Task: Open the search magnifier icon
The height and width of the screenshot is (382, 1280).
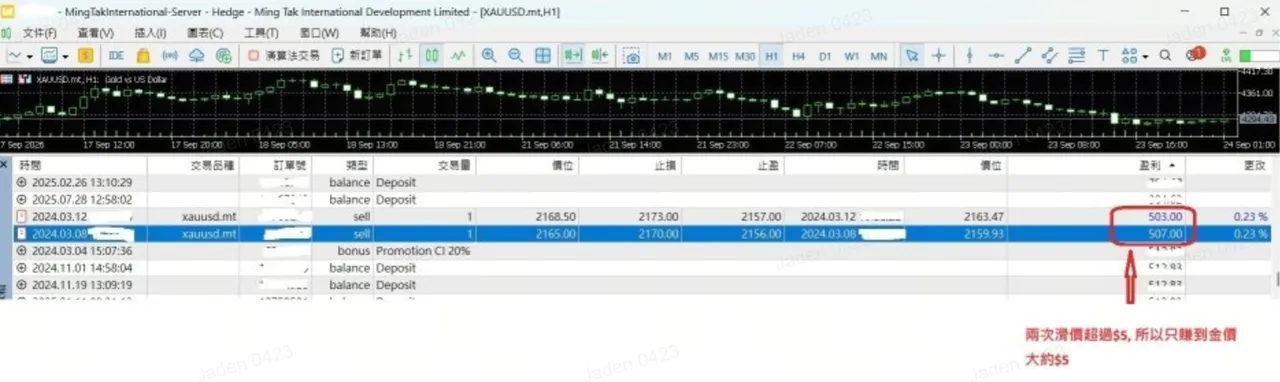Action: [x=1166, y=56]
